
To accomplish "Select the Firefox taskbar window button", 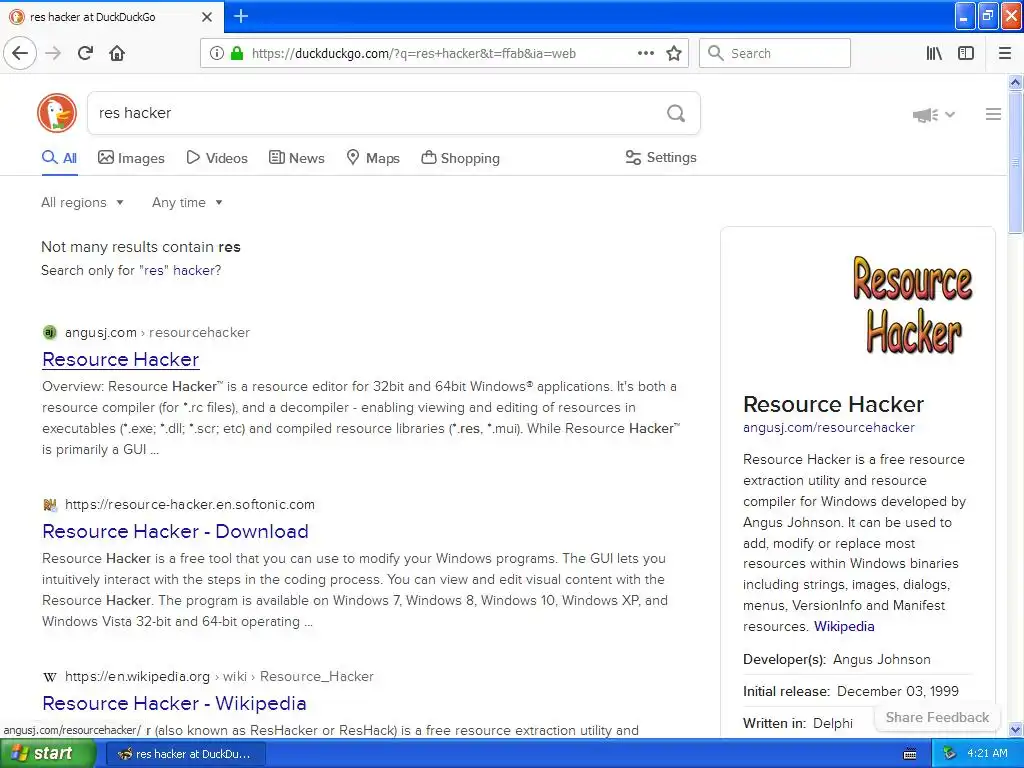I will 185,754.
